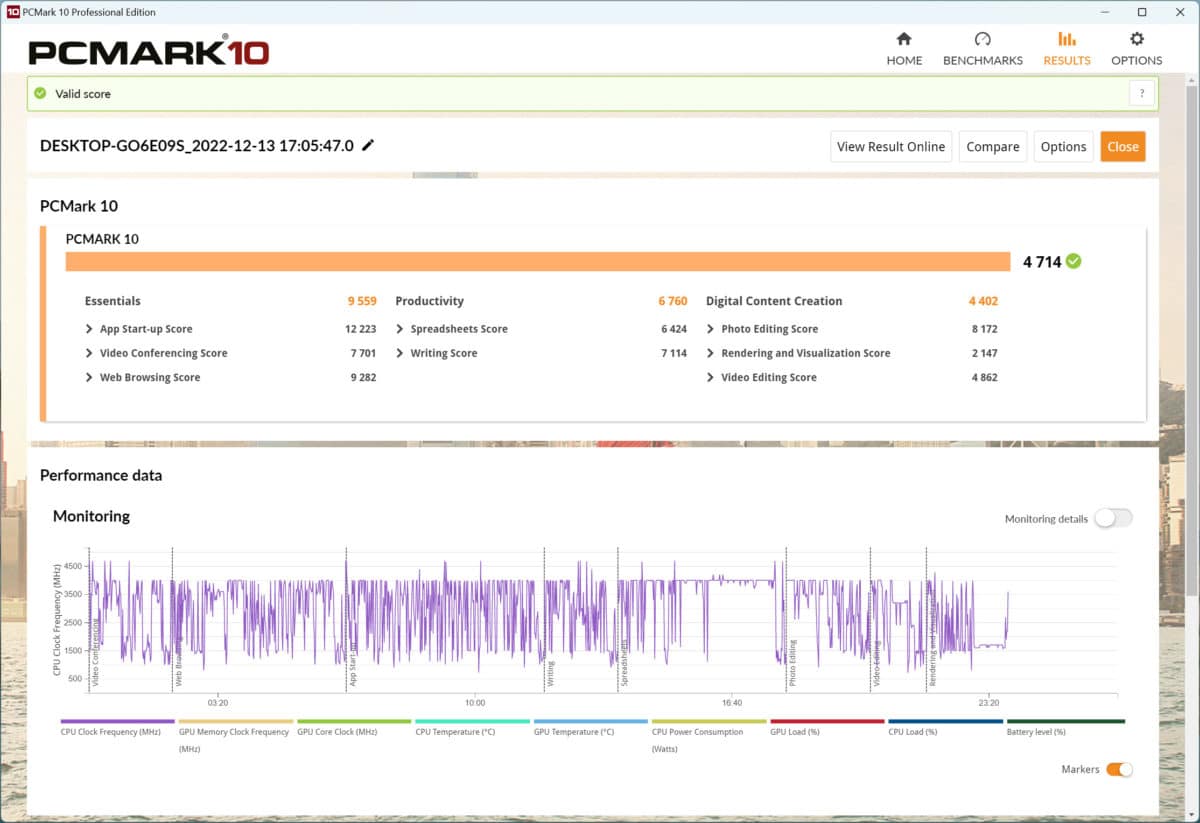Click Rendering and Visualization value 2 147
The image size is (1200, 823).
tap(983, 353)
